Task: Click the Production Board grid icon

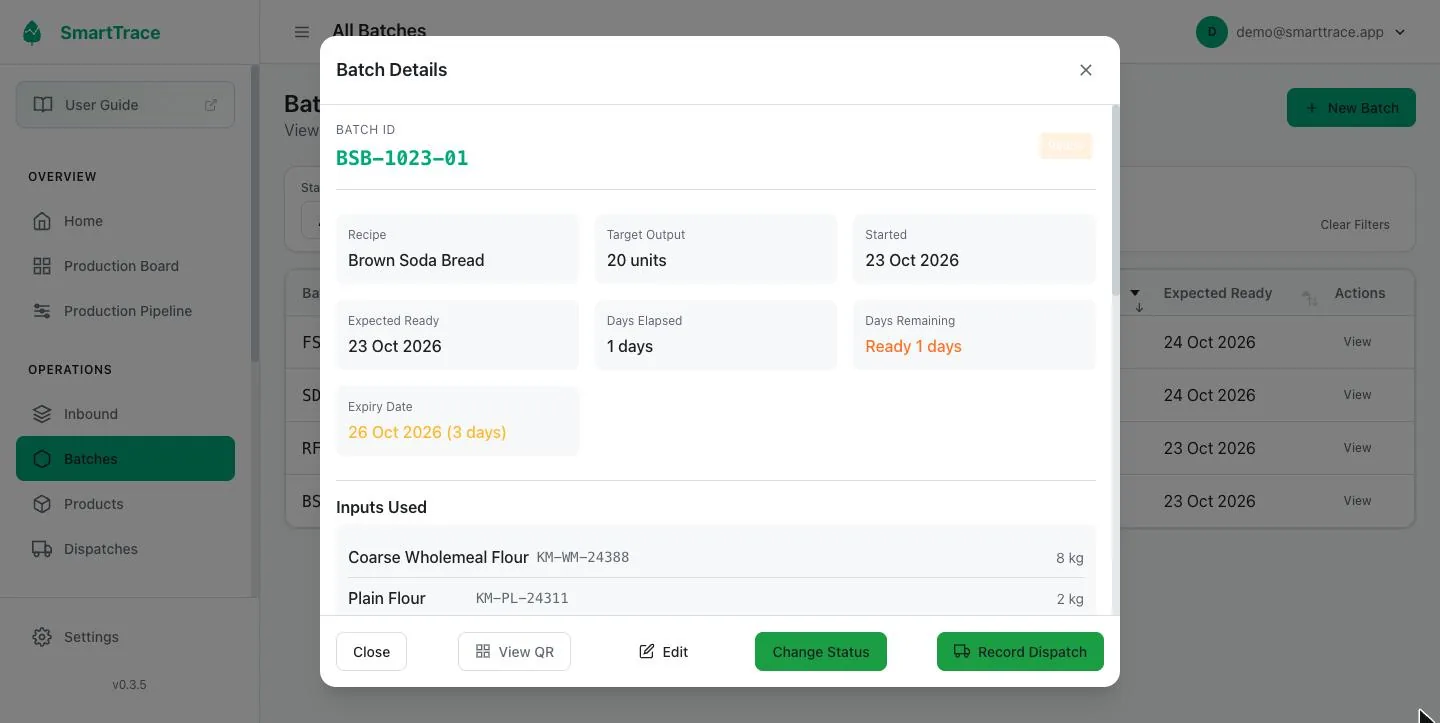Action: pos(42,266)
